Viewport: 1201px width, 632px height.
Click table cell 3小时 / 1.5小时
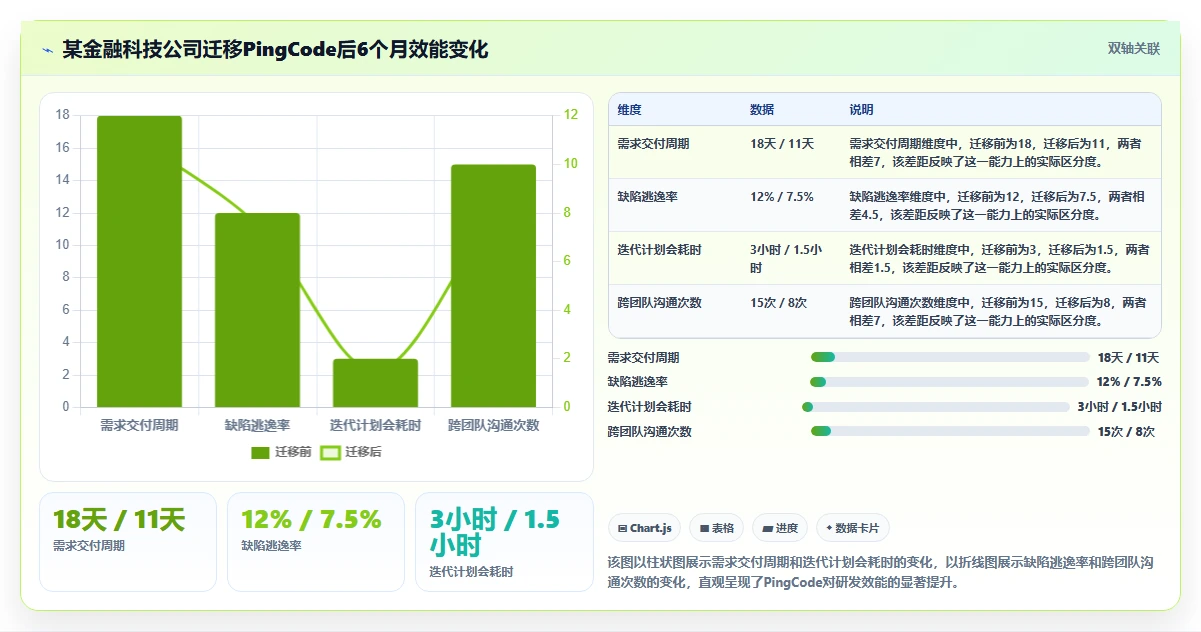pyautogui.click(x=790, y=258)
